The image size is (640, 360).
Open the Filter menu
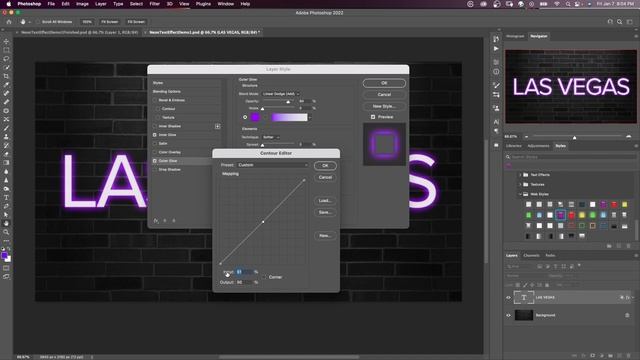[x=154, y=4]
